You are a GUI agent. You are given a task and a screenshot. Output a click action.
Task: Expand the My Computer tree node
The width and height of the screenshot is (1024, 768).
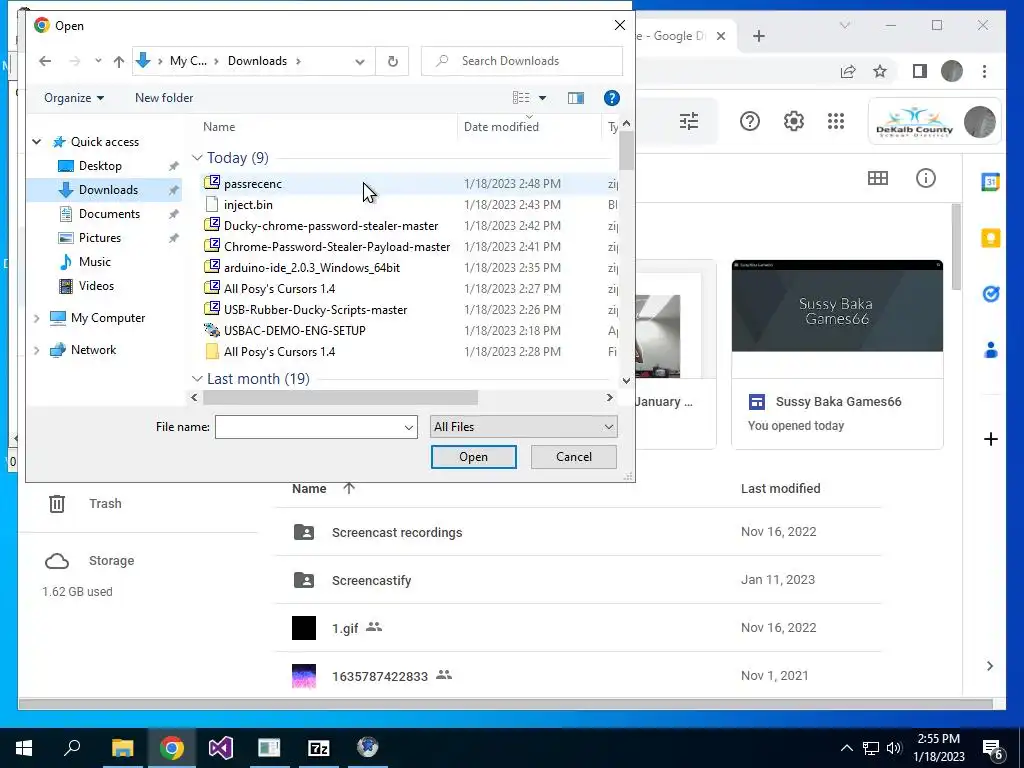click(x=37, y=318)
